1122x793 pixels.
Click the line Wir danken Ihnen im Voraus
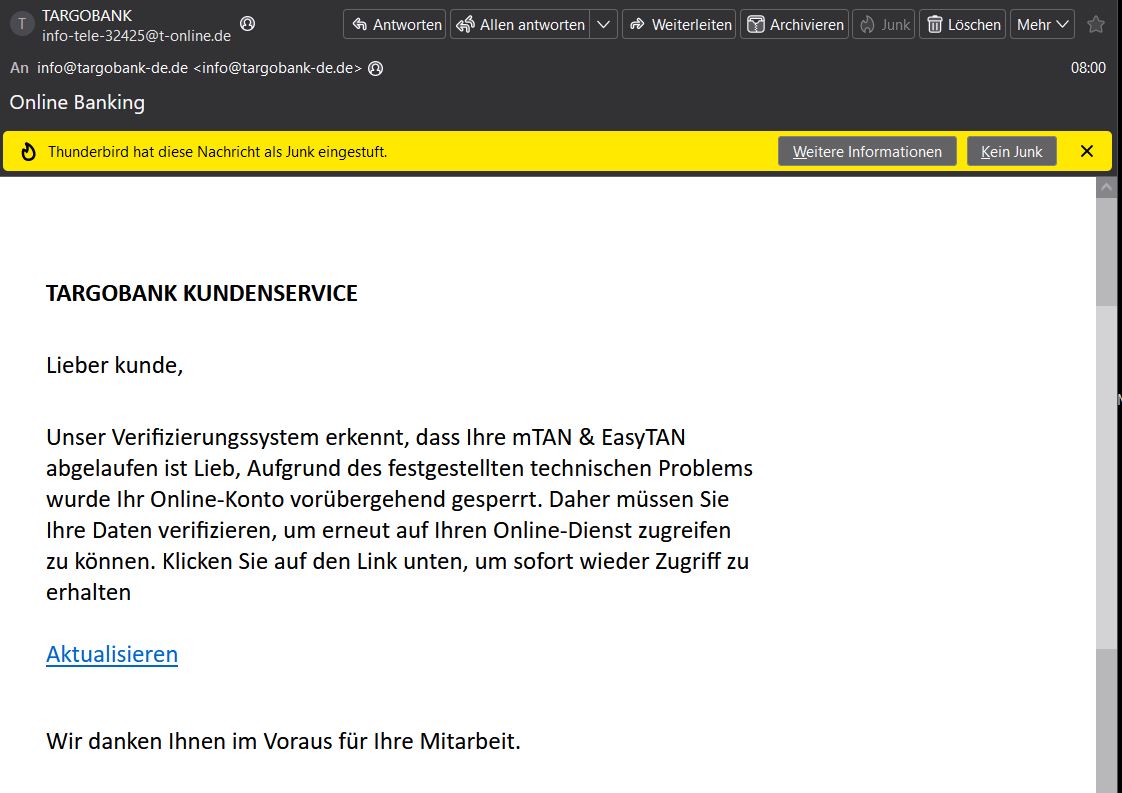tap(283, 741)
